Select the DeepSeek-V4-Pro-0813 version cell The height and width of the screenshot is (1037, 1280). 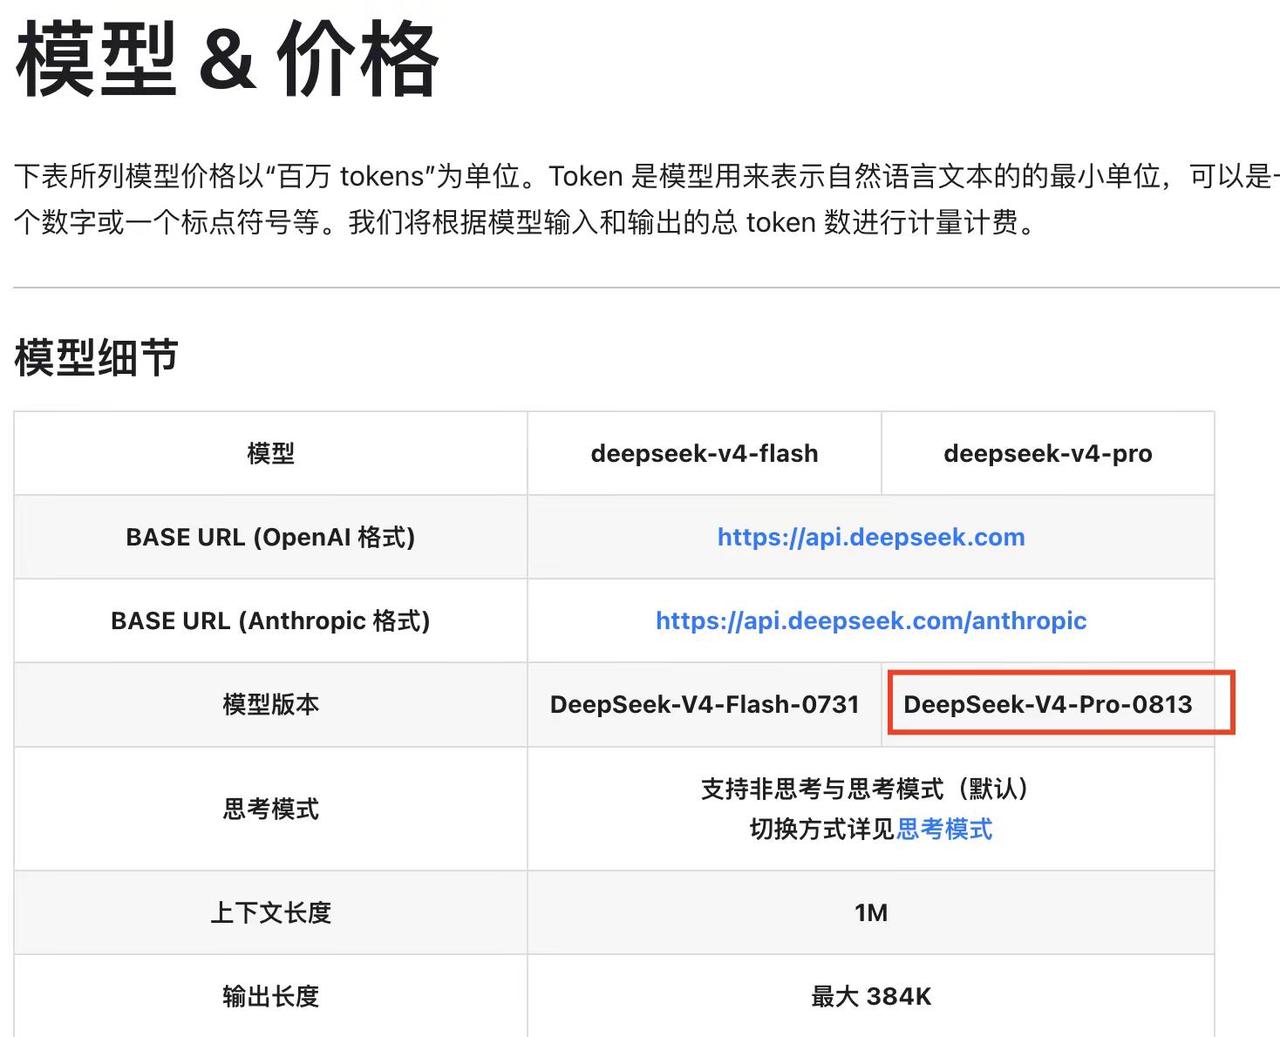pyautogui.click(x=1048, y=704)
